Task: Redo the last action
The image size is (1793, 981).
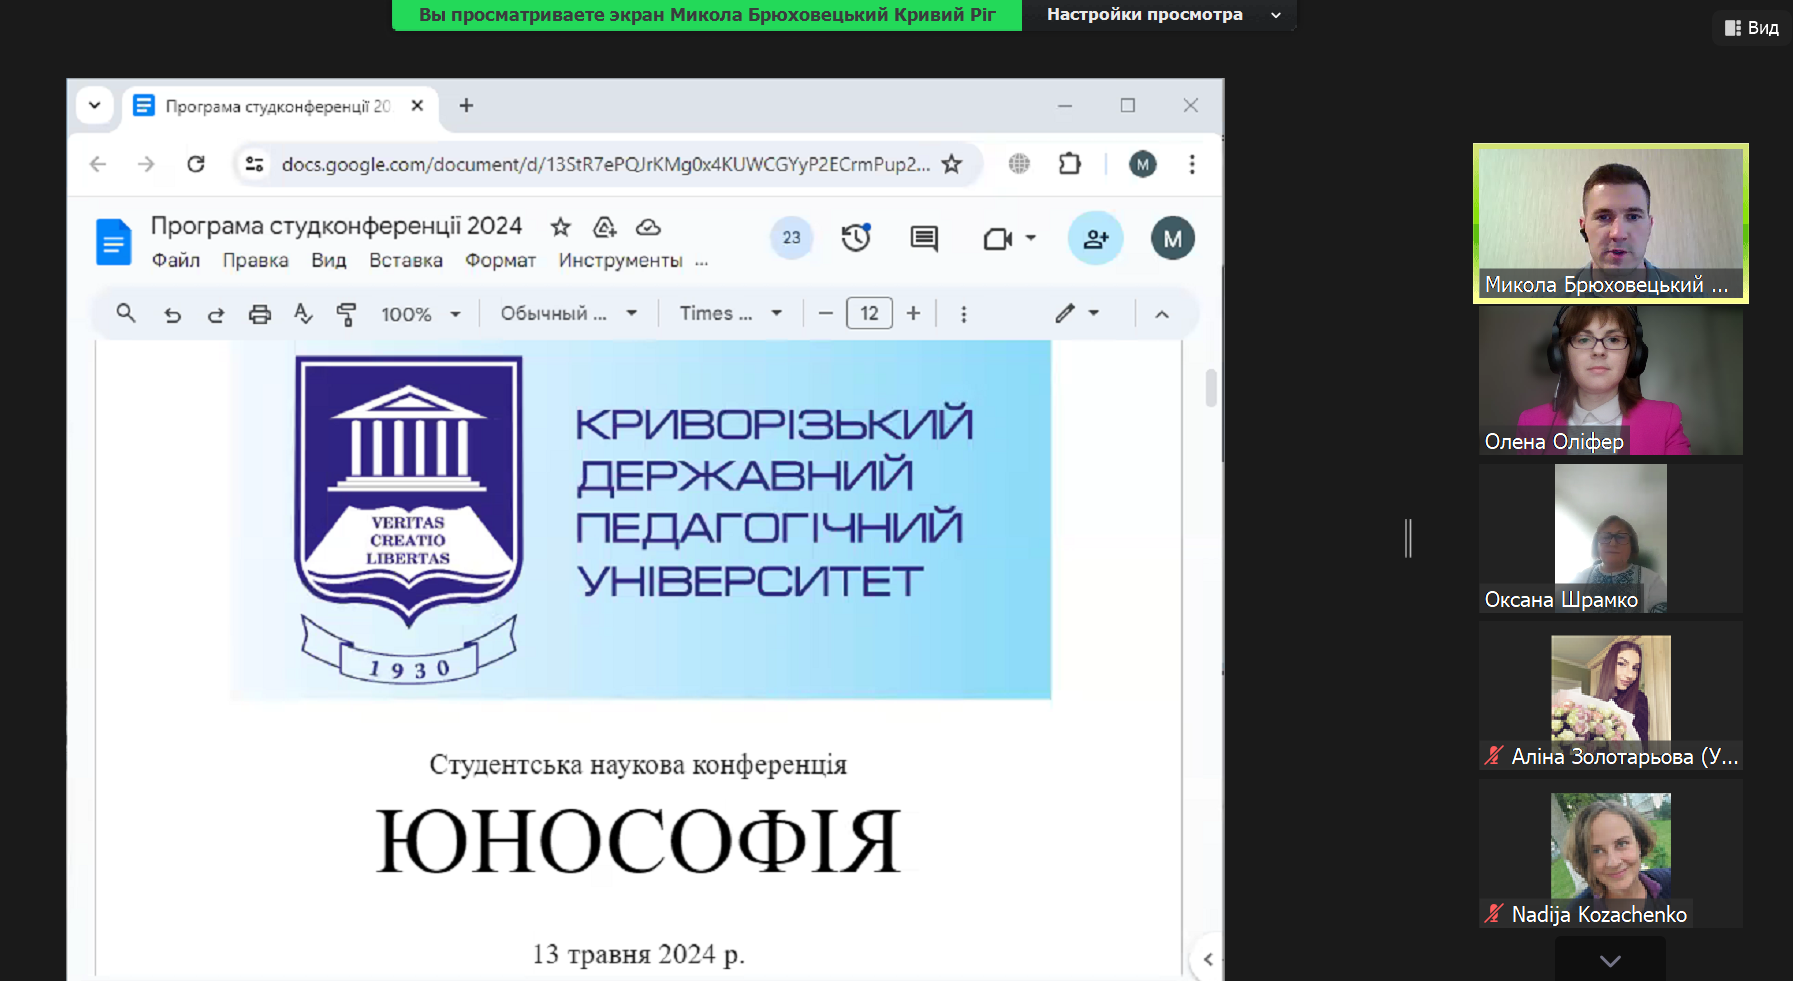Action: tap(216, 315)
